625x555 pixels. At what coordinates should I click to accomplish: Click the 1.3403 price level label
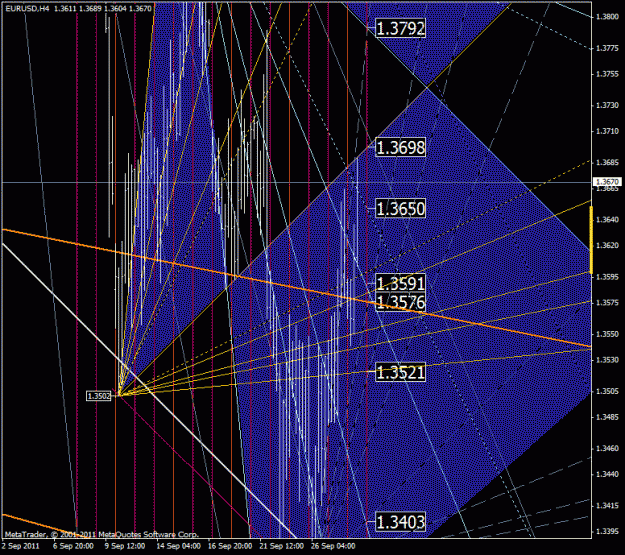[x=401, y=522]
